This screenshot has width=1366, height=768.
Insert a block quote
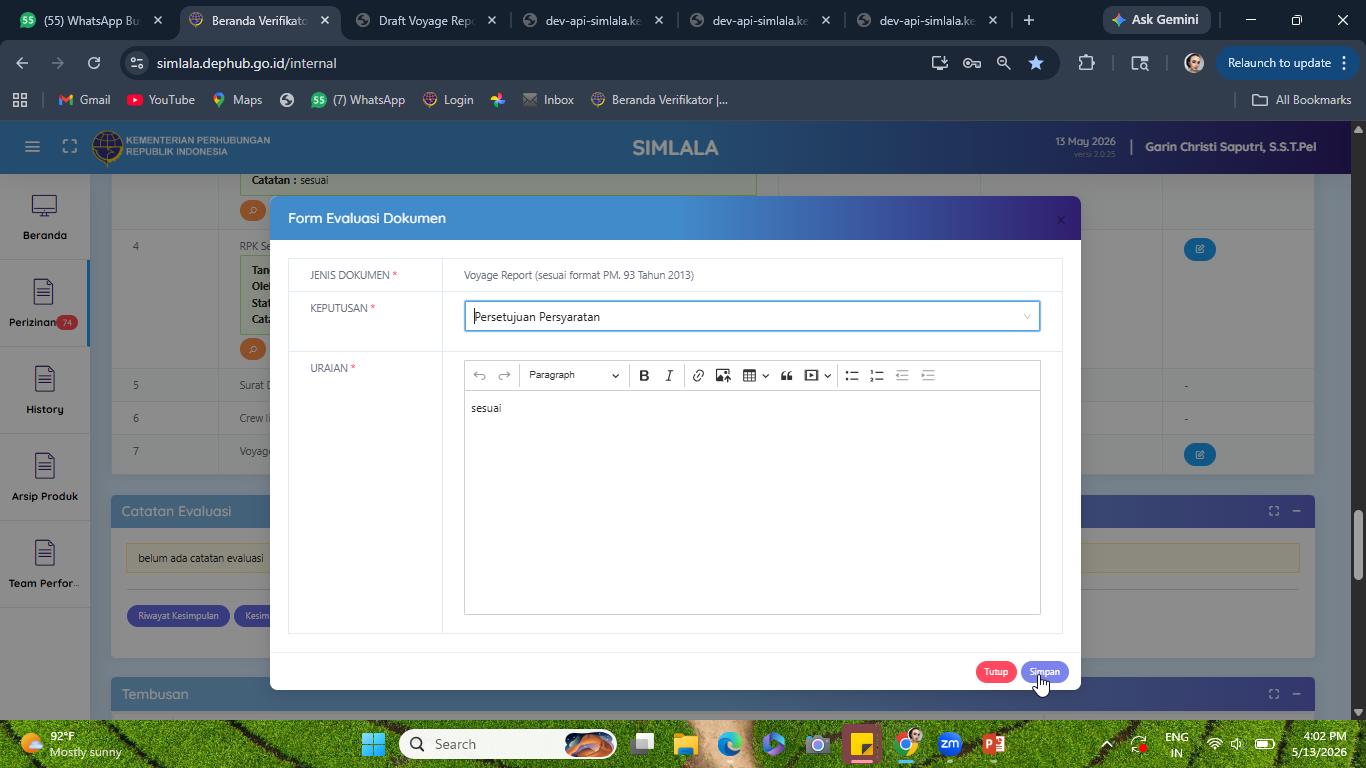point(786,375)
